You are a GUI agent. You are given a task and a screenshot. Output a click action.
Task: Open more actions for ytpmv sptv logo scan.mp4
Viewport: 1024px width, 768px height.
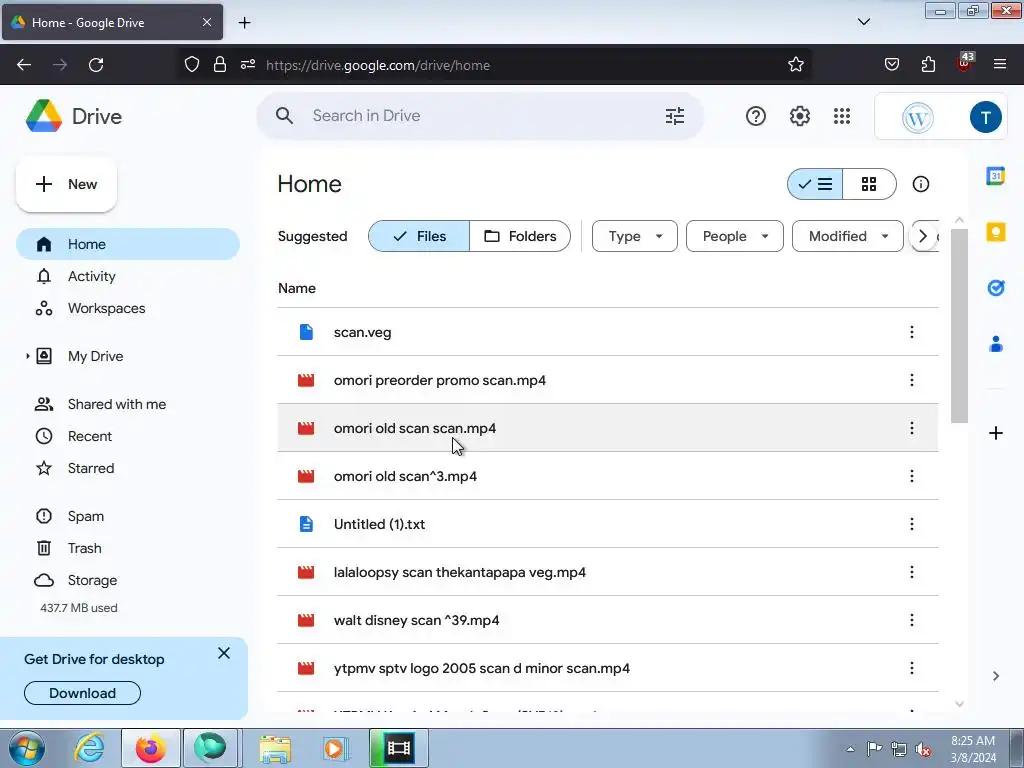click(x=912, y=668)
